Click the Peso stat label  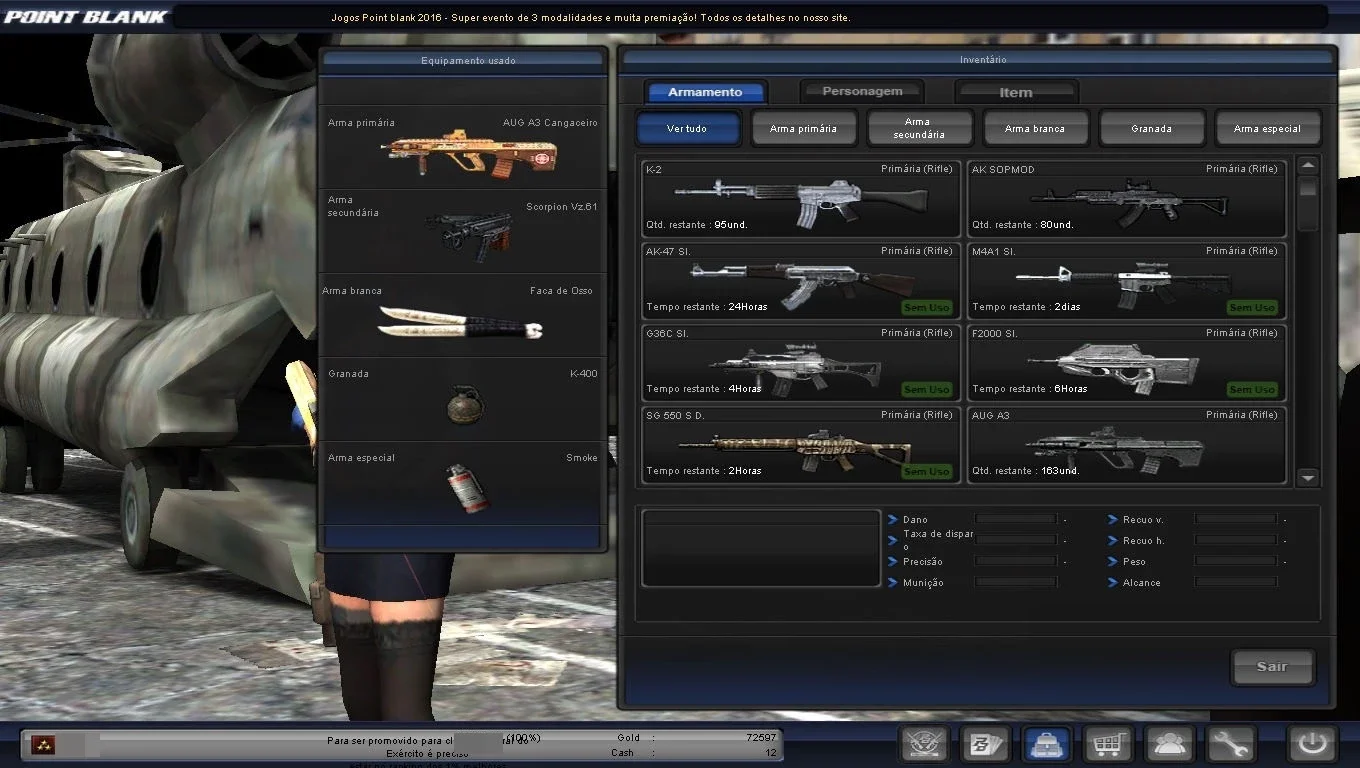[x=1134, y=562]
